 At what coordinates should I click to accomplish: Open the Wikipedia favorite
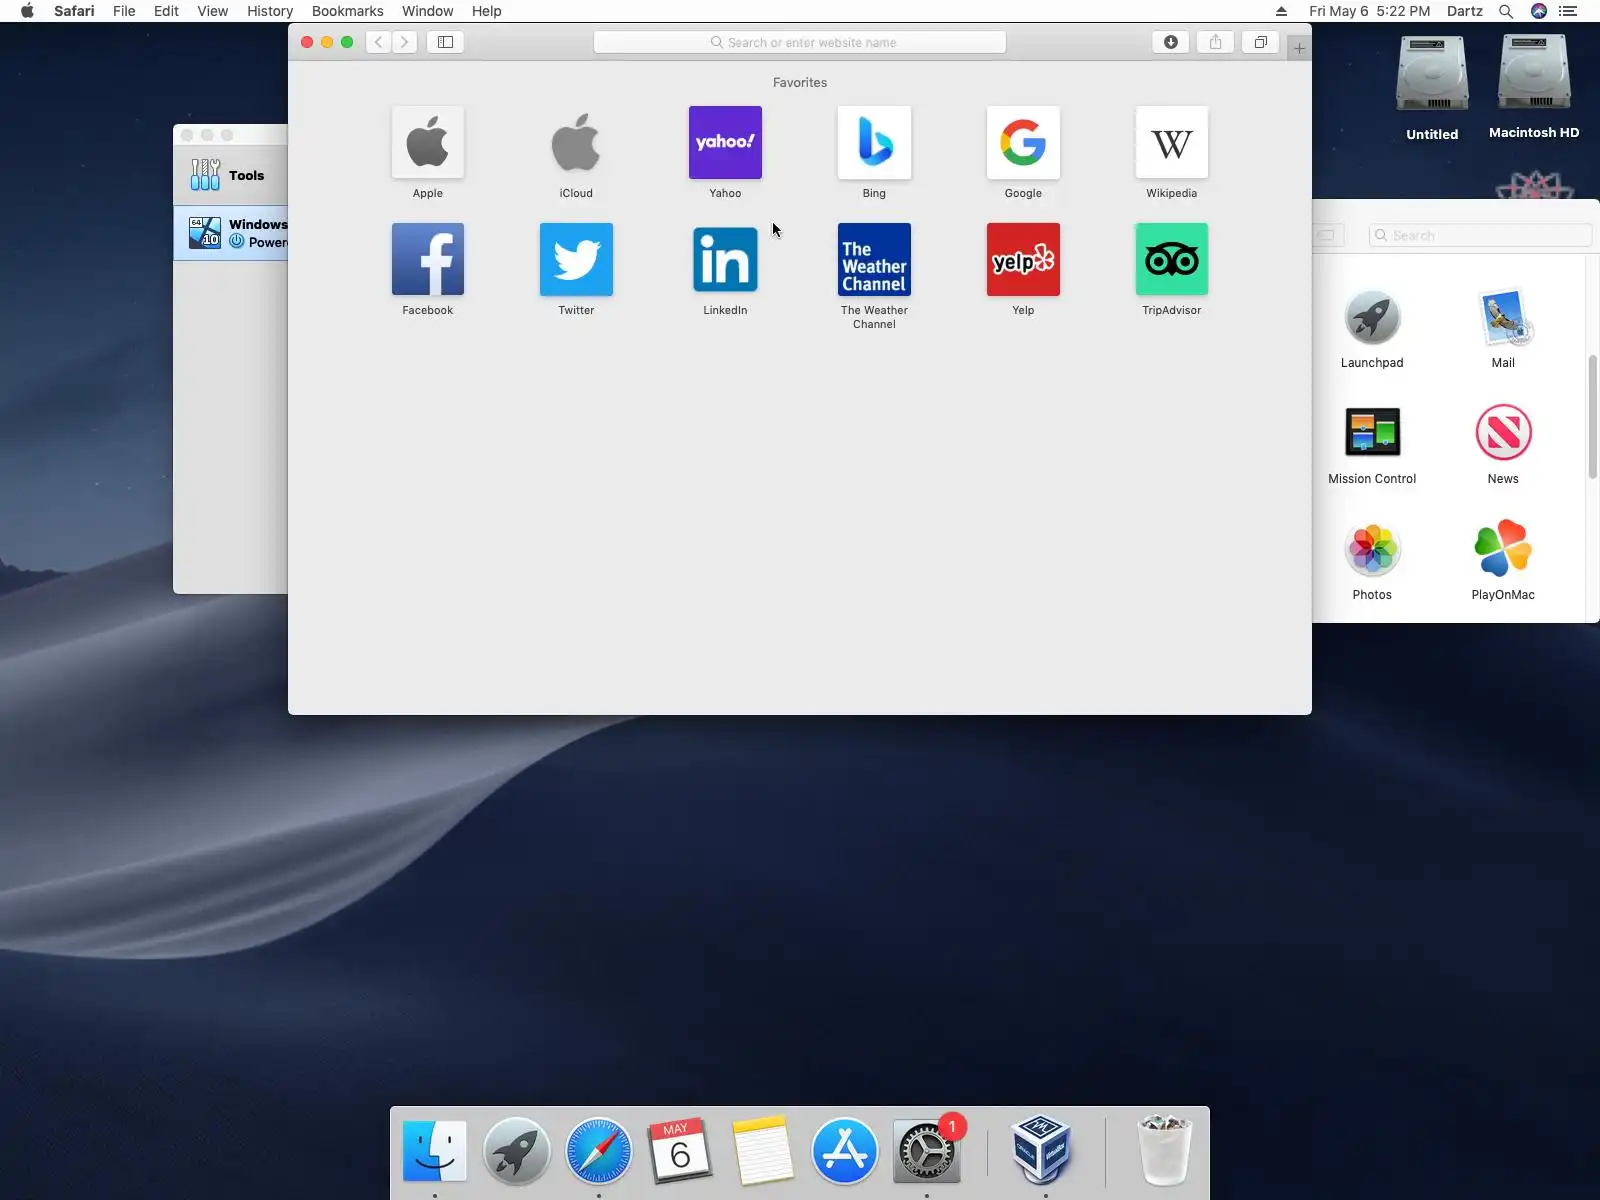pyautogui.click(x=1172, y=143)
